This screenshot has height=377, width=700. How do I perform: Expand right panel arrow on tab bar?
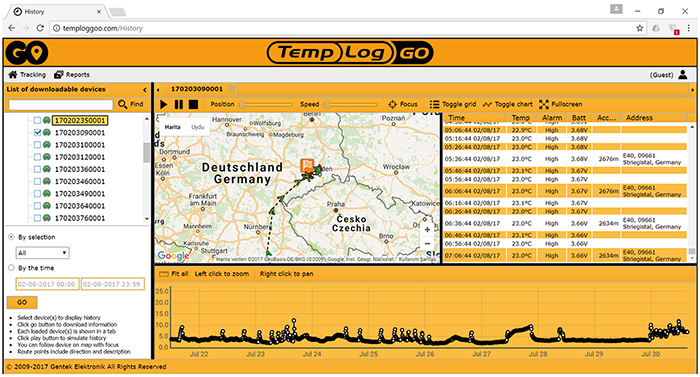pos(692,90)
